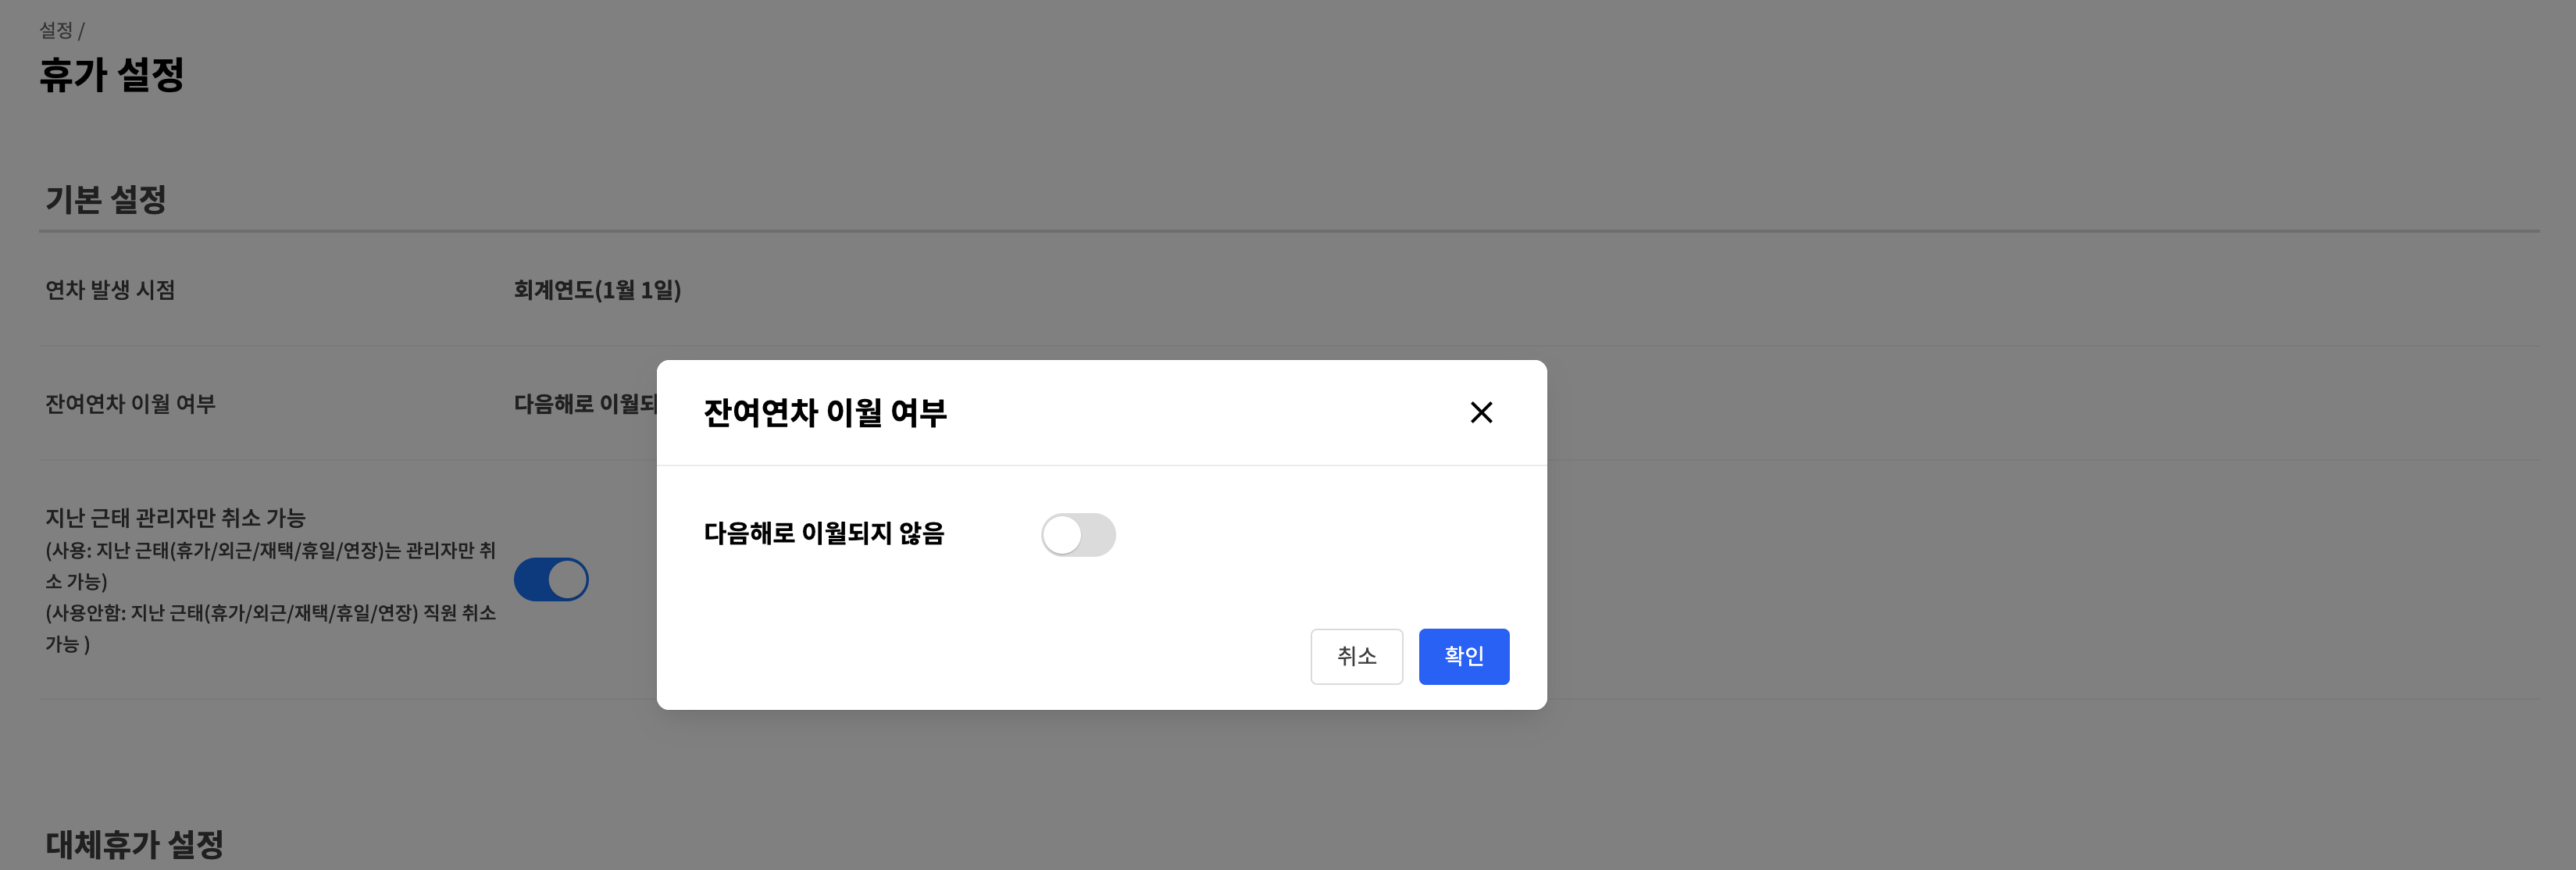
Task: Close the 잔여연차 이월 여부 dialog with X
Action: point(1481,412)
